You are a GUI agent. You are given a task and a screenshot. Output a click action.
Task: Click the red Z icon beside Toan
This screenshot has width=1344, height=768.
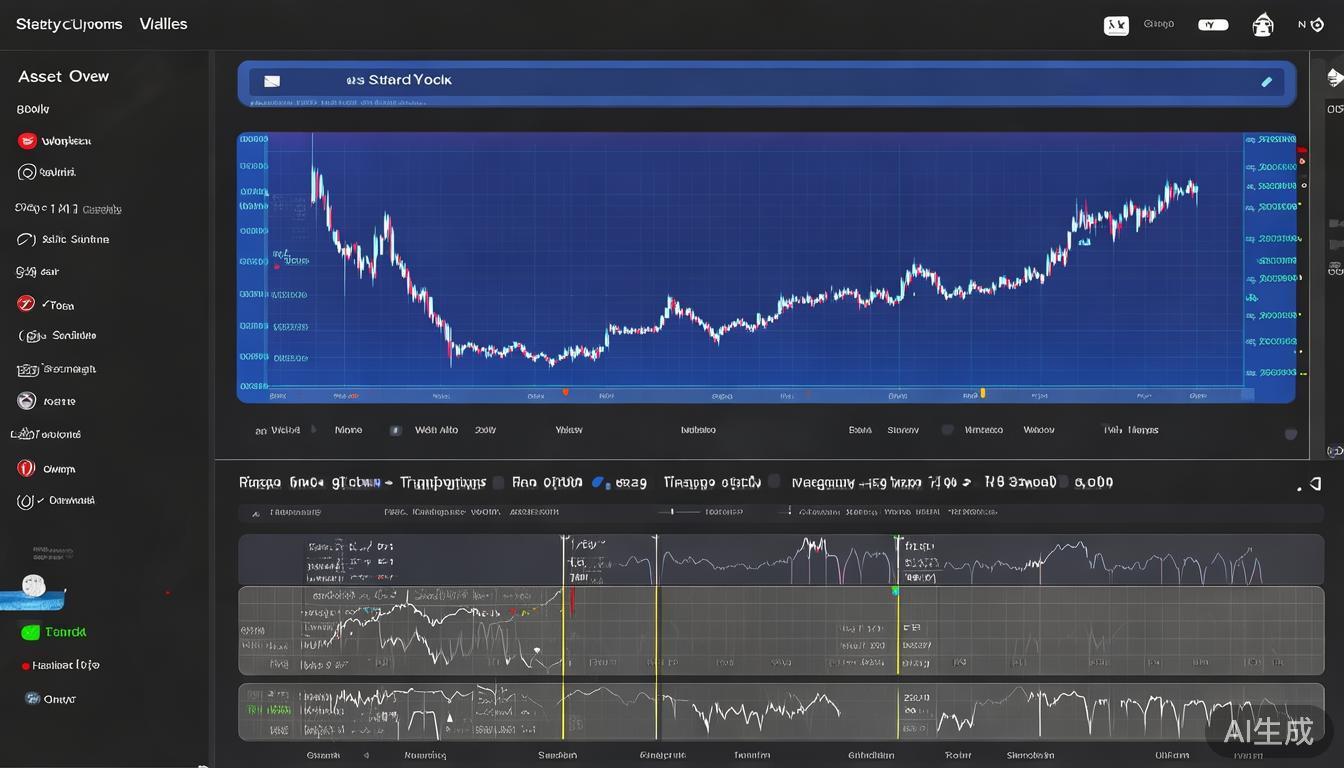pos(27,304)
